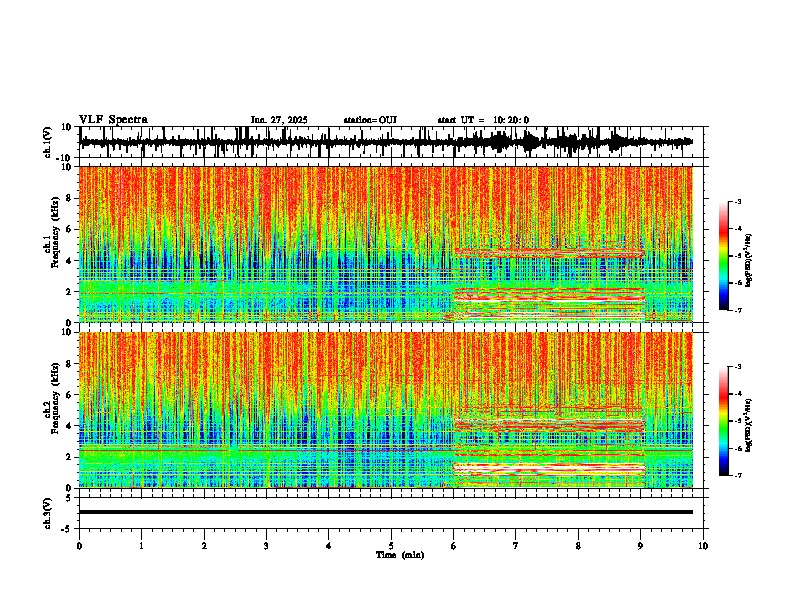Click the "station=OUI" header label

(370, 120)
